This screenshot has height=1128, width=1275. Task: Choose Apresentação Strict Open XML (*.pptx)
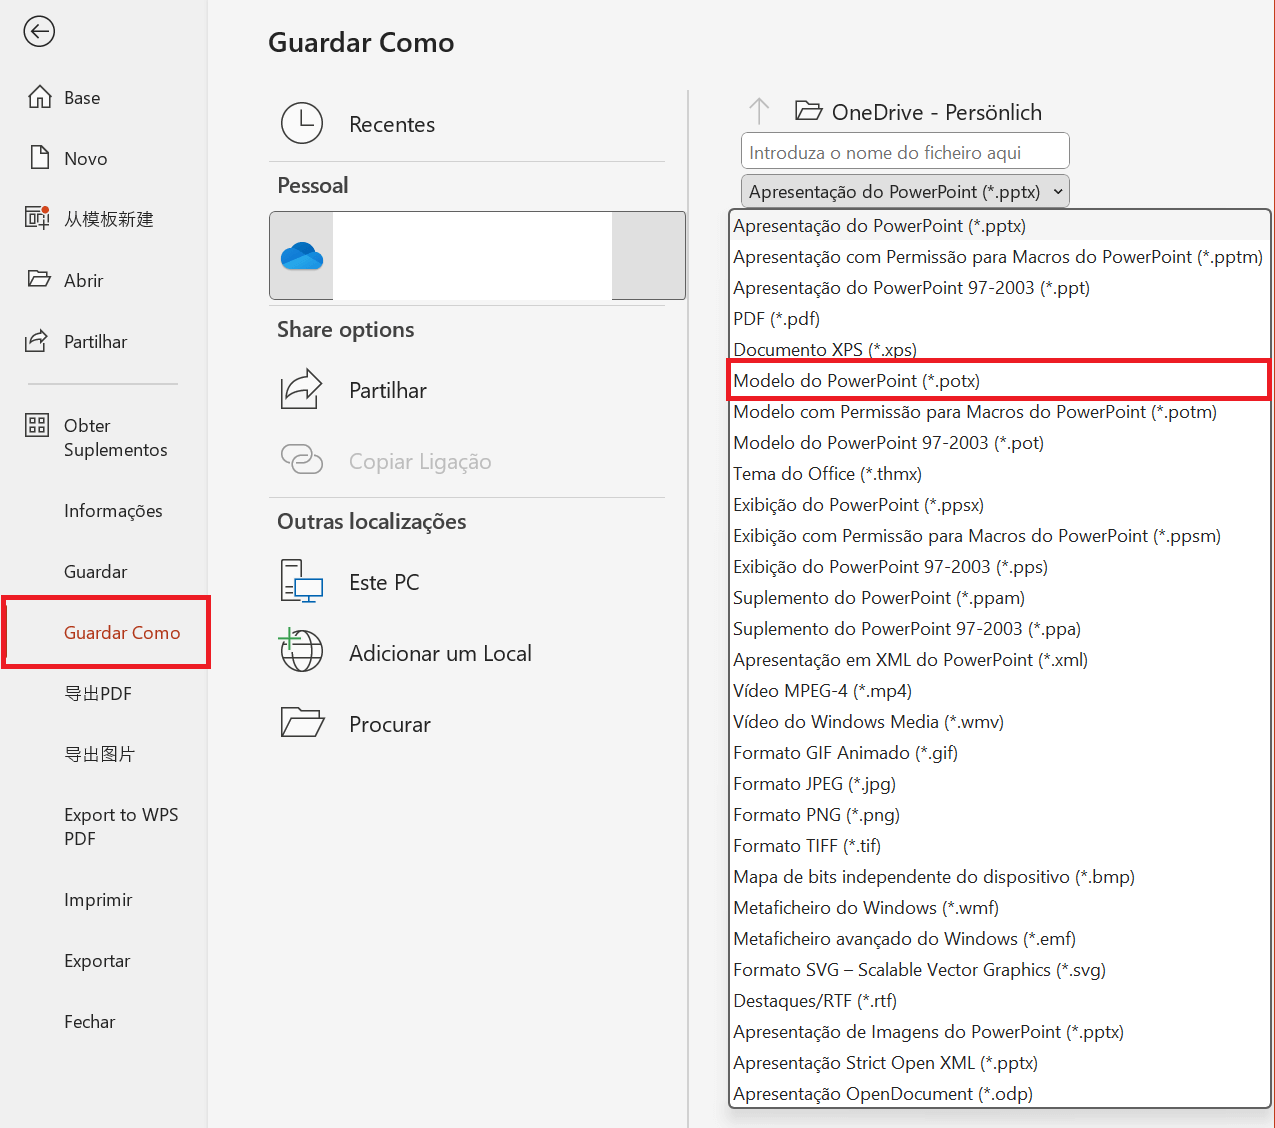1000,1063
